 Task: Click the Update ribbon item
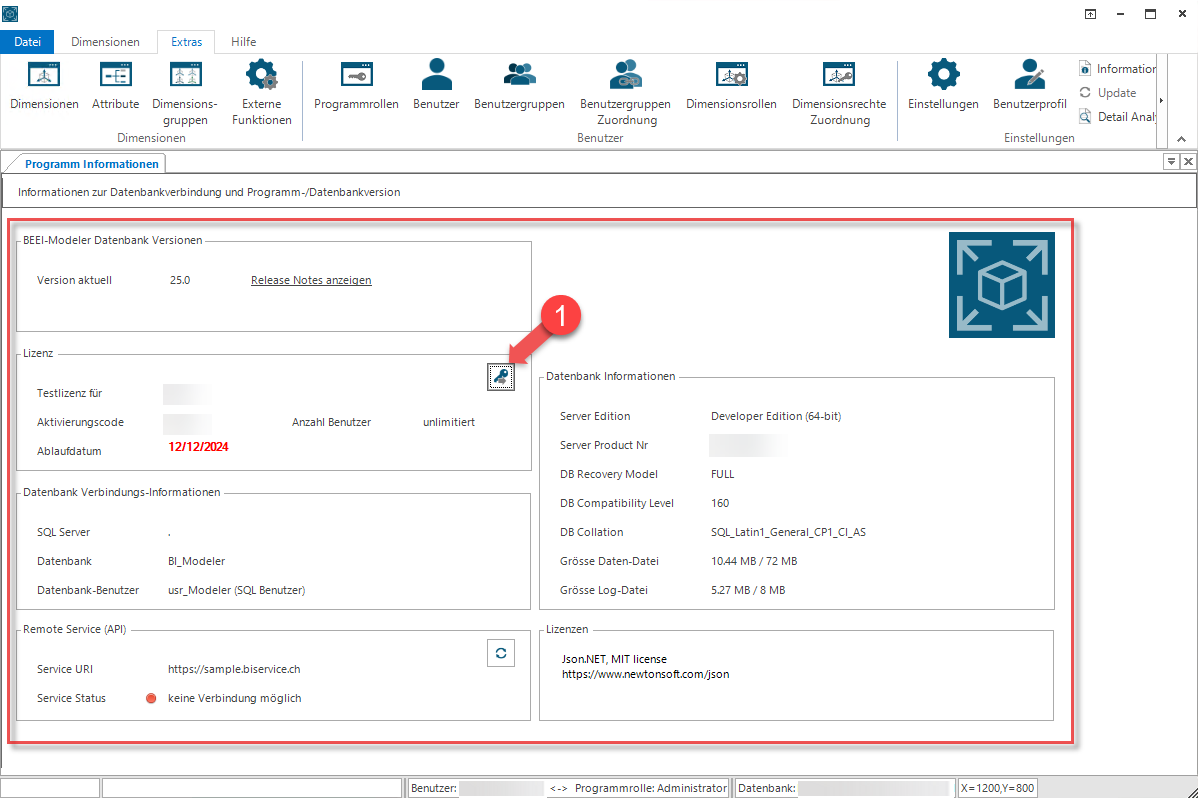(1108, 92)
